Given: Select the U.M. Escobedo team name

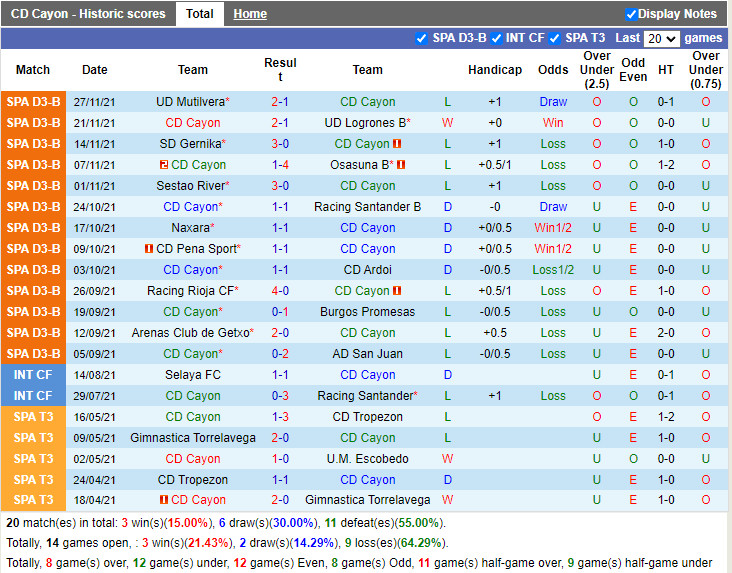Looking at the screenshot, I should [367, 459].
